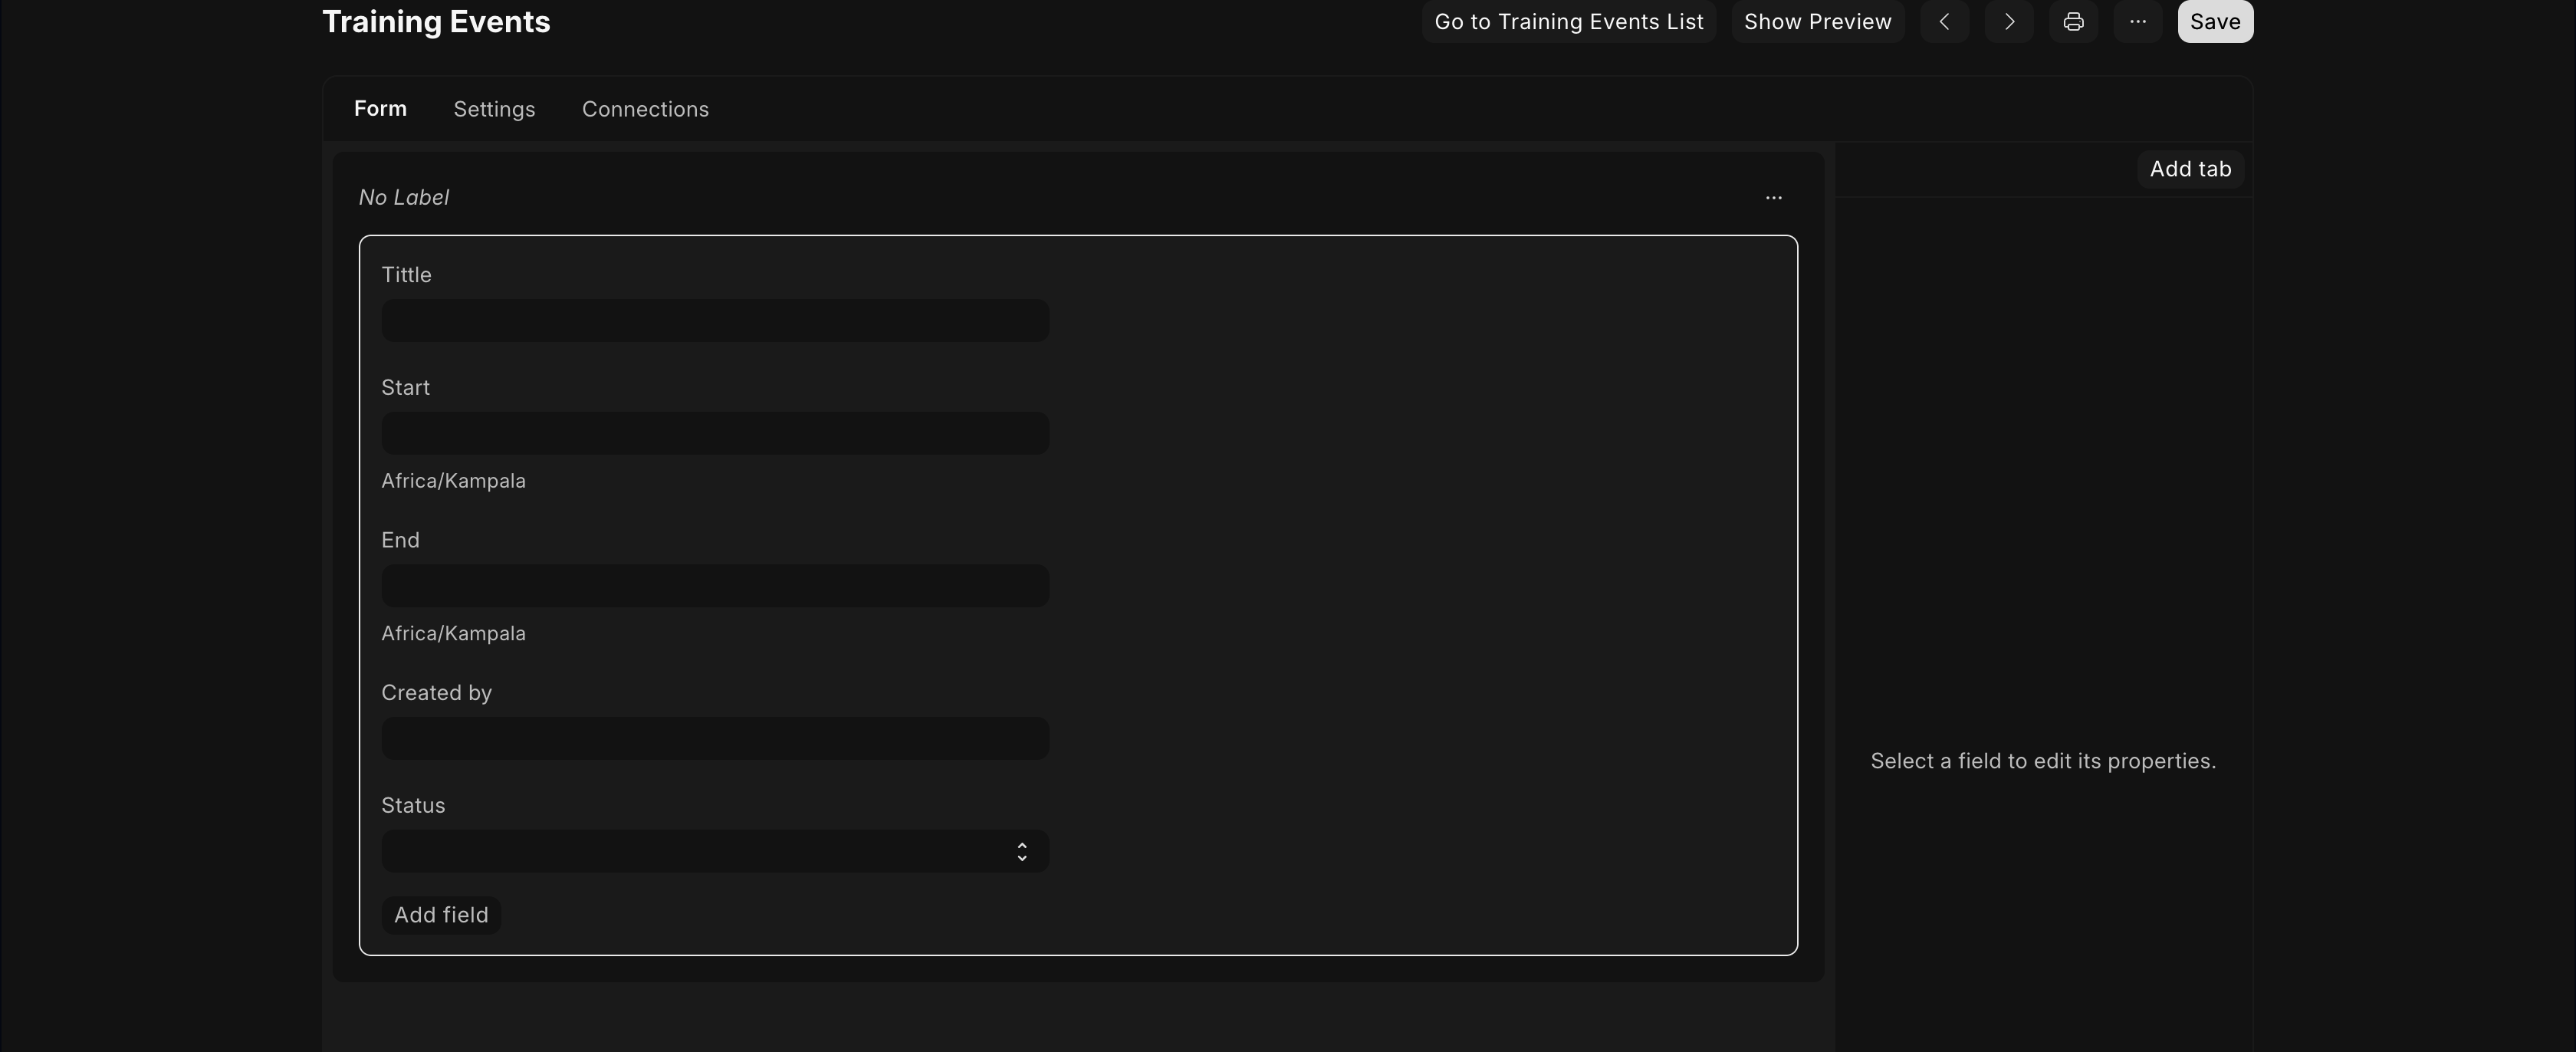Click the Training Events page title
The height and width of the screenshot is (1052, 2576).
pos(436,22)
